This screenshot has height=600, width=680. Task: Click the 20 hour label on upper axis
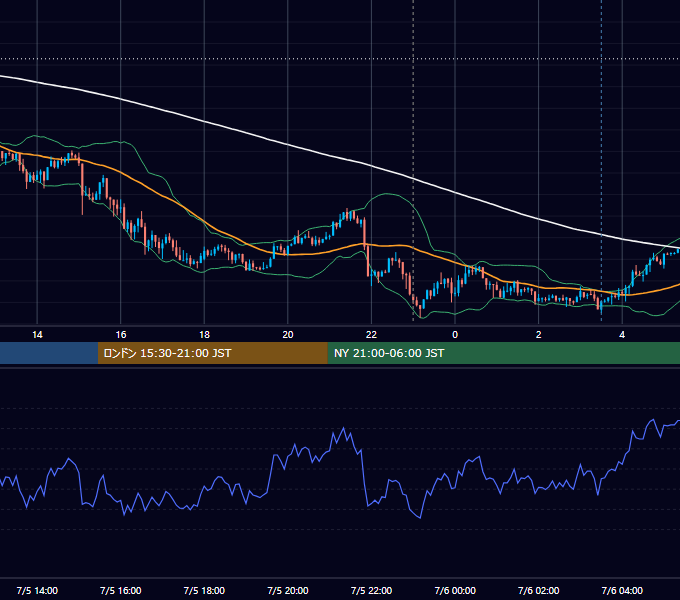pos(288,335)
